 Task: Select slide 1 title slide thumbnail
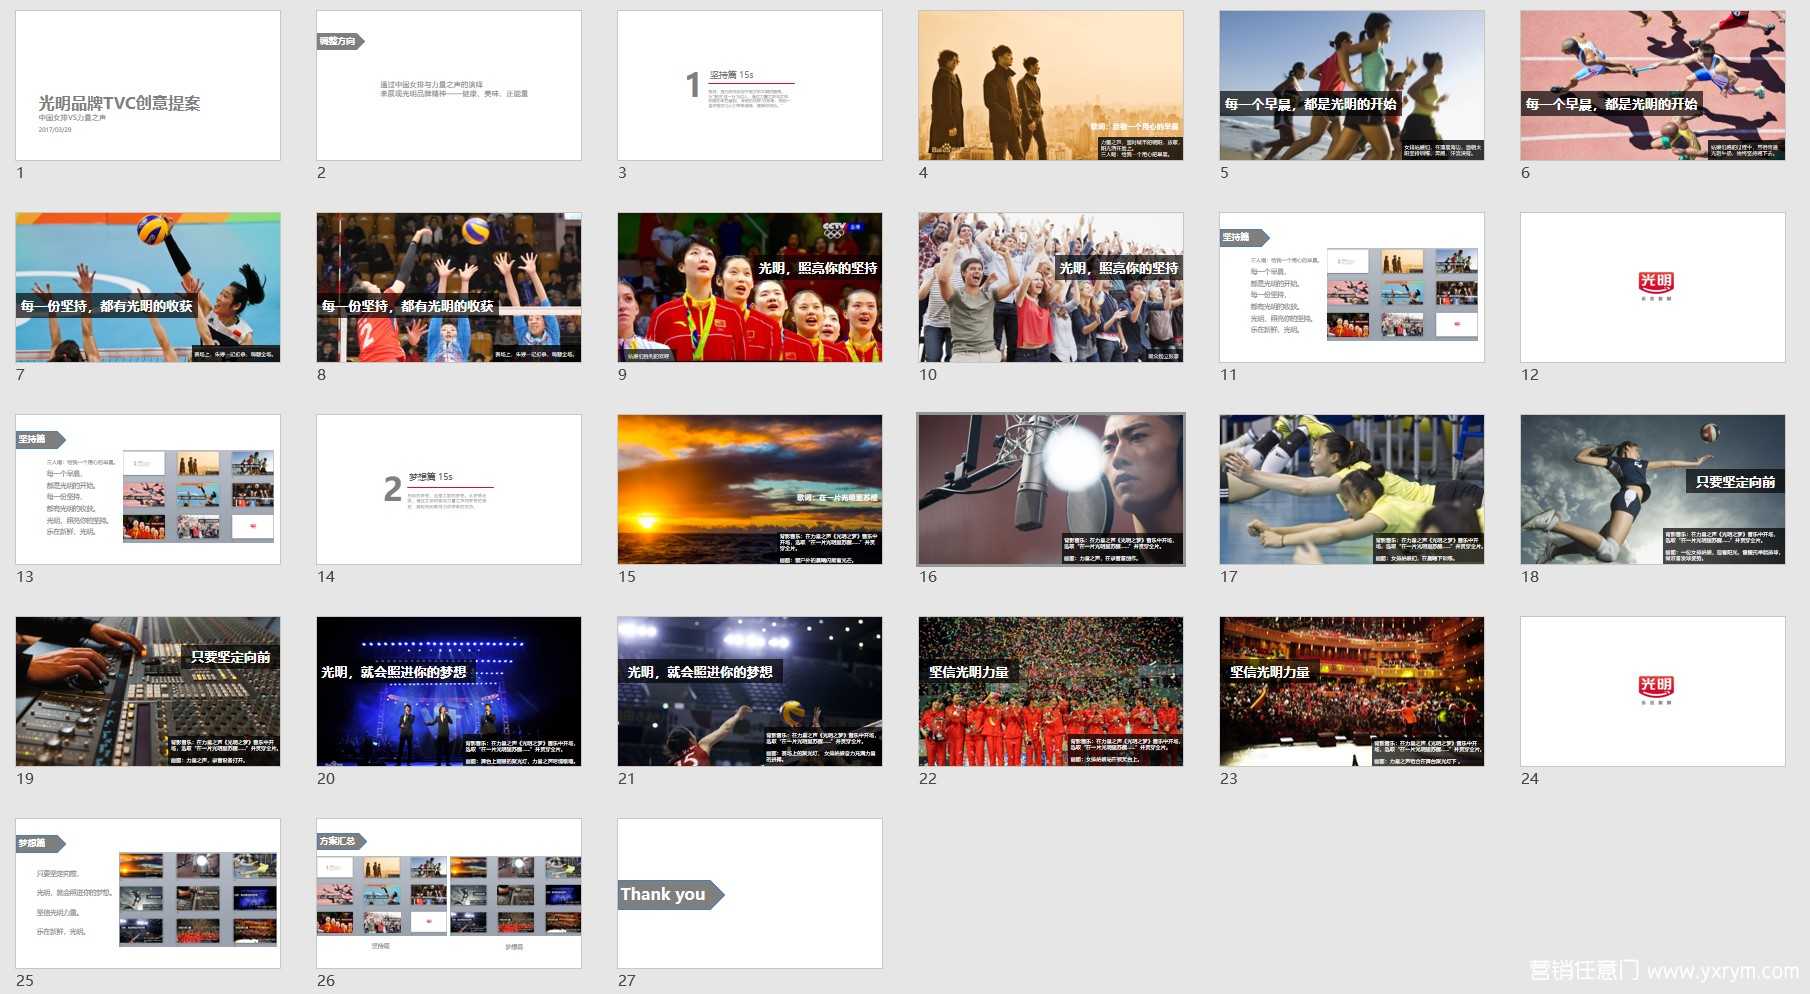[x=148, y=85]
